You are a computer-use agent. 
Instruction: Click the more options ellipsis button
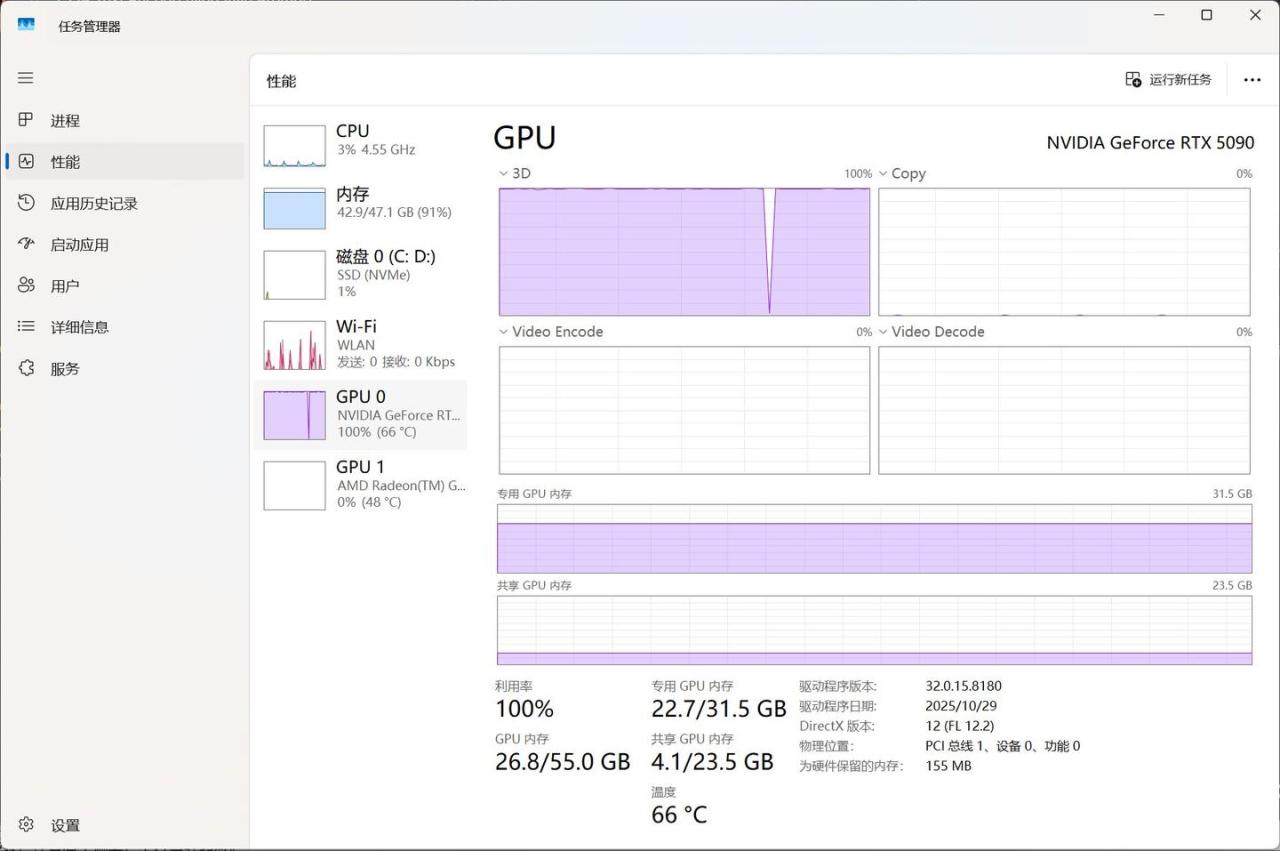click(x=1252, y=80)
